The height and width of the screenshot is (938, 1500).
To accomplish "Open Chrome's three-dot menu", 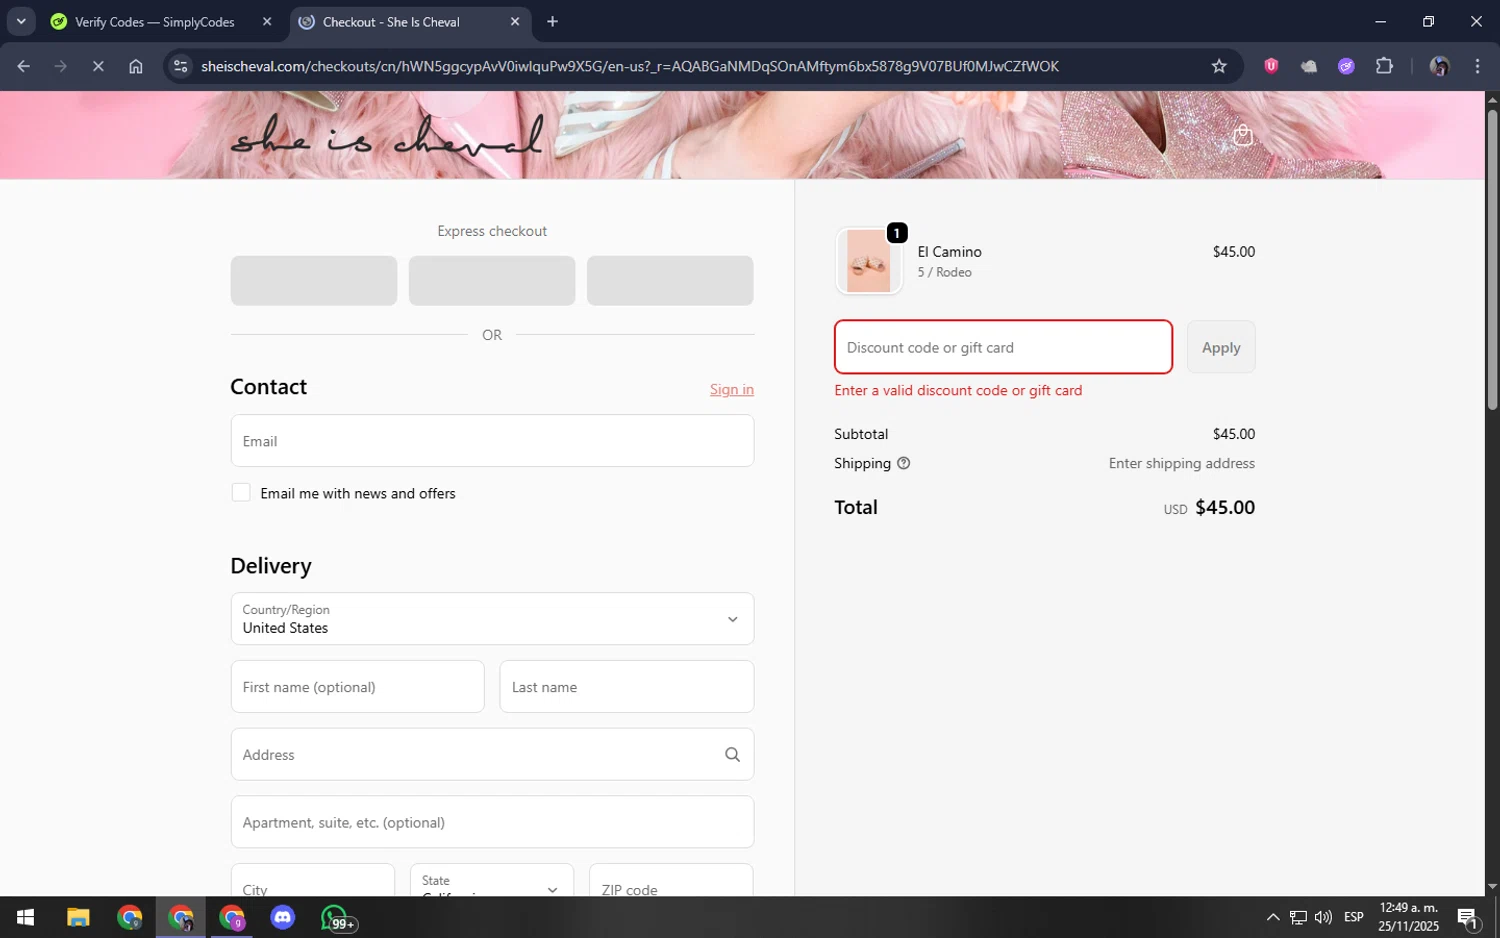I will click(1477, 66).
